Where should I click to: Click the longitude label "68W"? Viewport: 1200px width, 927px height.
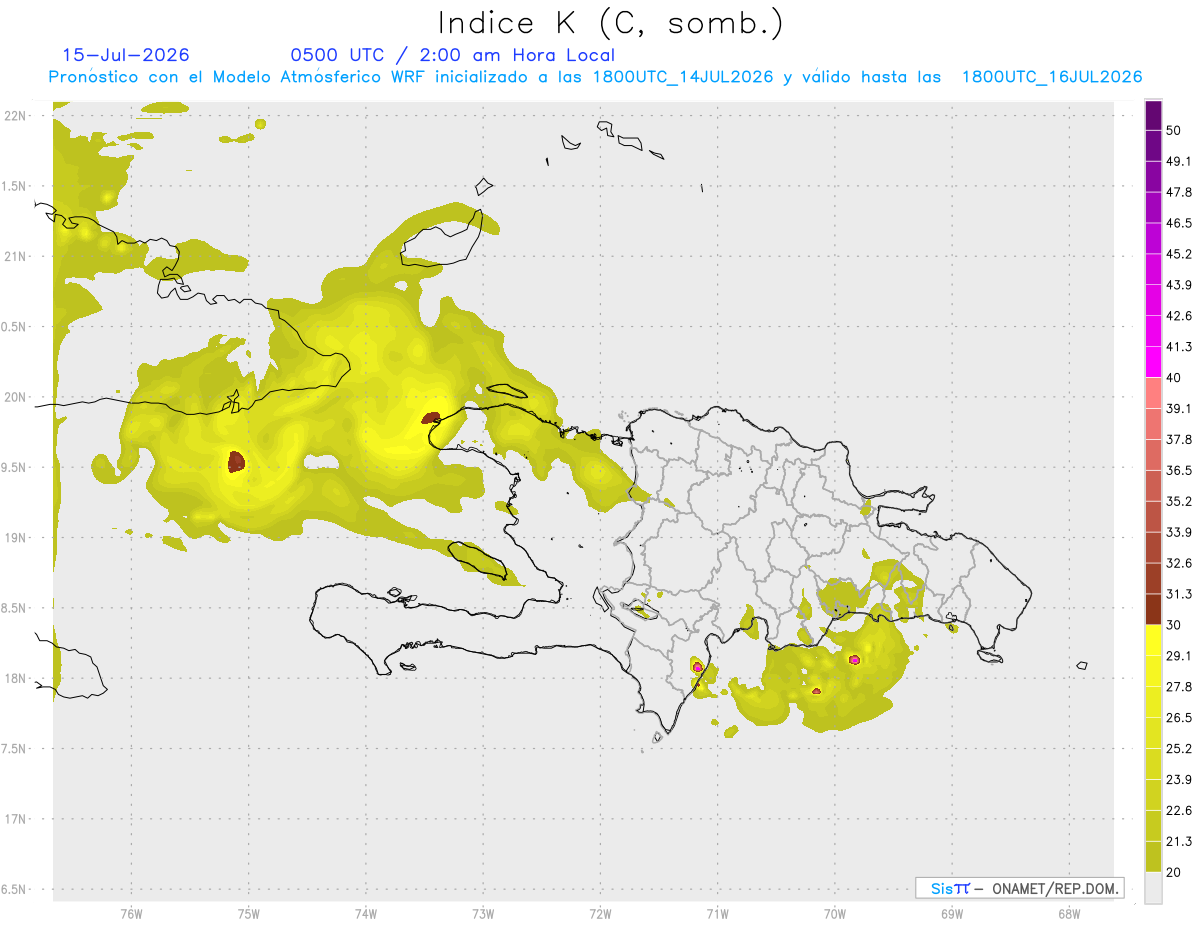(x=1069, y=914)
